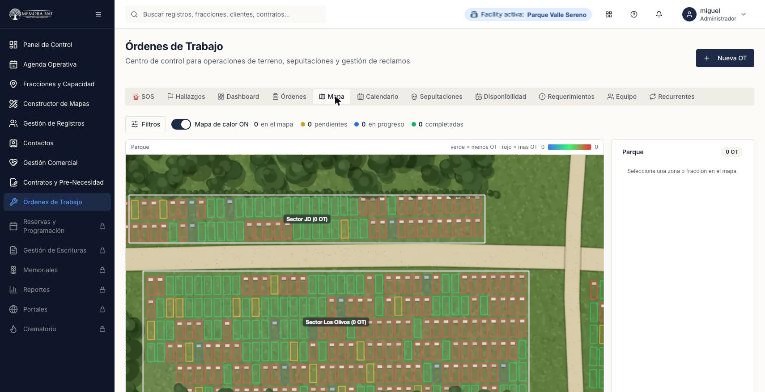
Task: Click lock icon beside Gestión de Escrituras
Action: [x=102, y=250]
